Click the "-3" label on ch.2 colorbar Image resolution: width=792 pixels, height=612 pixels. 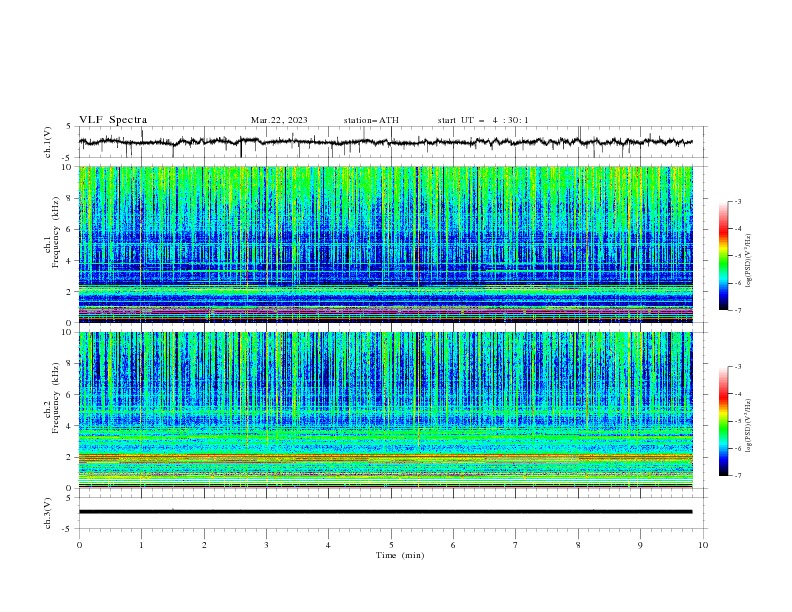point(737,367)
